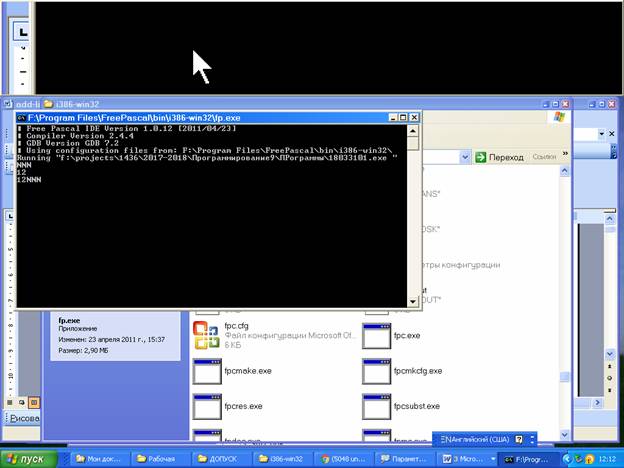This screenshot has width=624, height=468.
Task: Click the console scrollbar down arrow
Action: [x=413, y=302]
